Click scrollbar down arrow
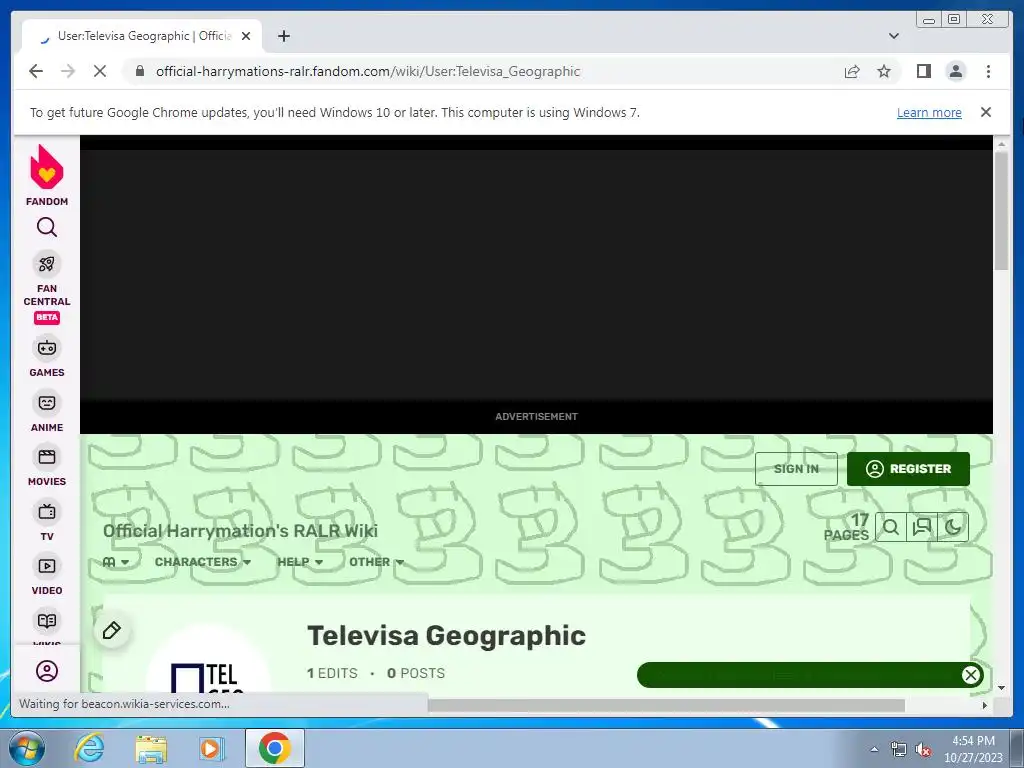 [1001, 687]
